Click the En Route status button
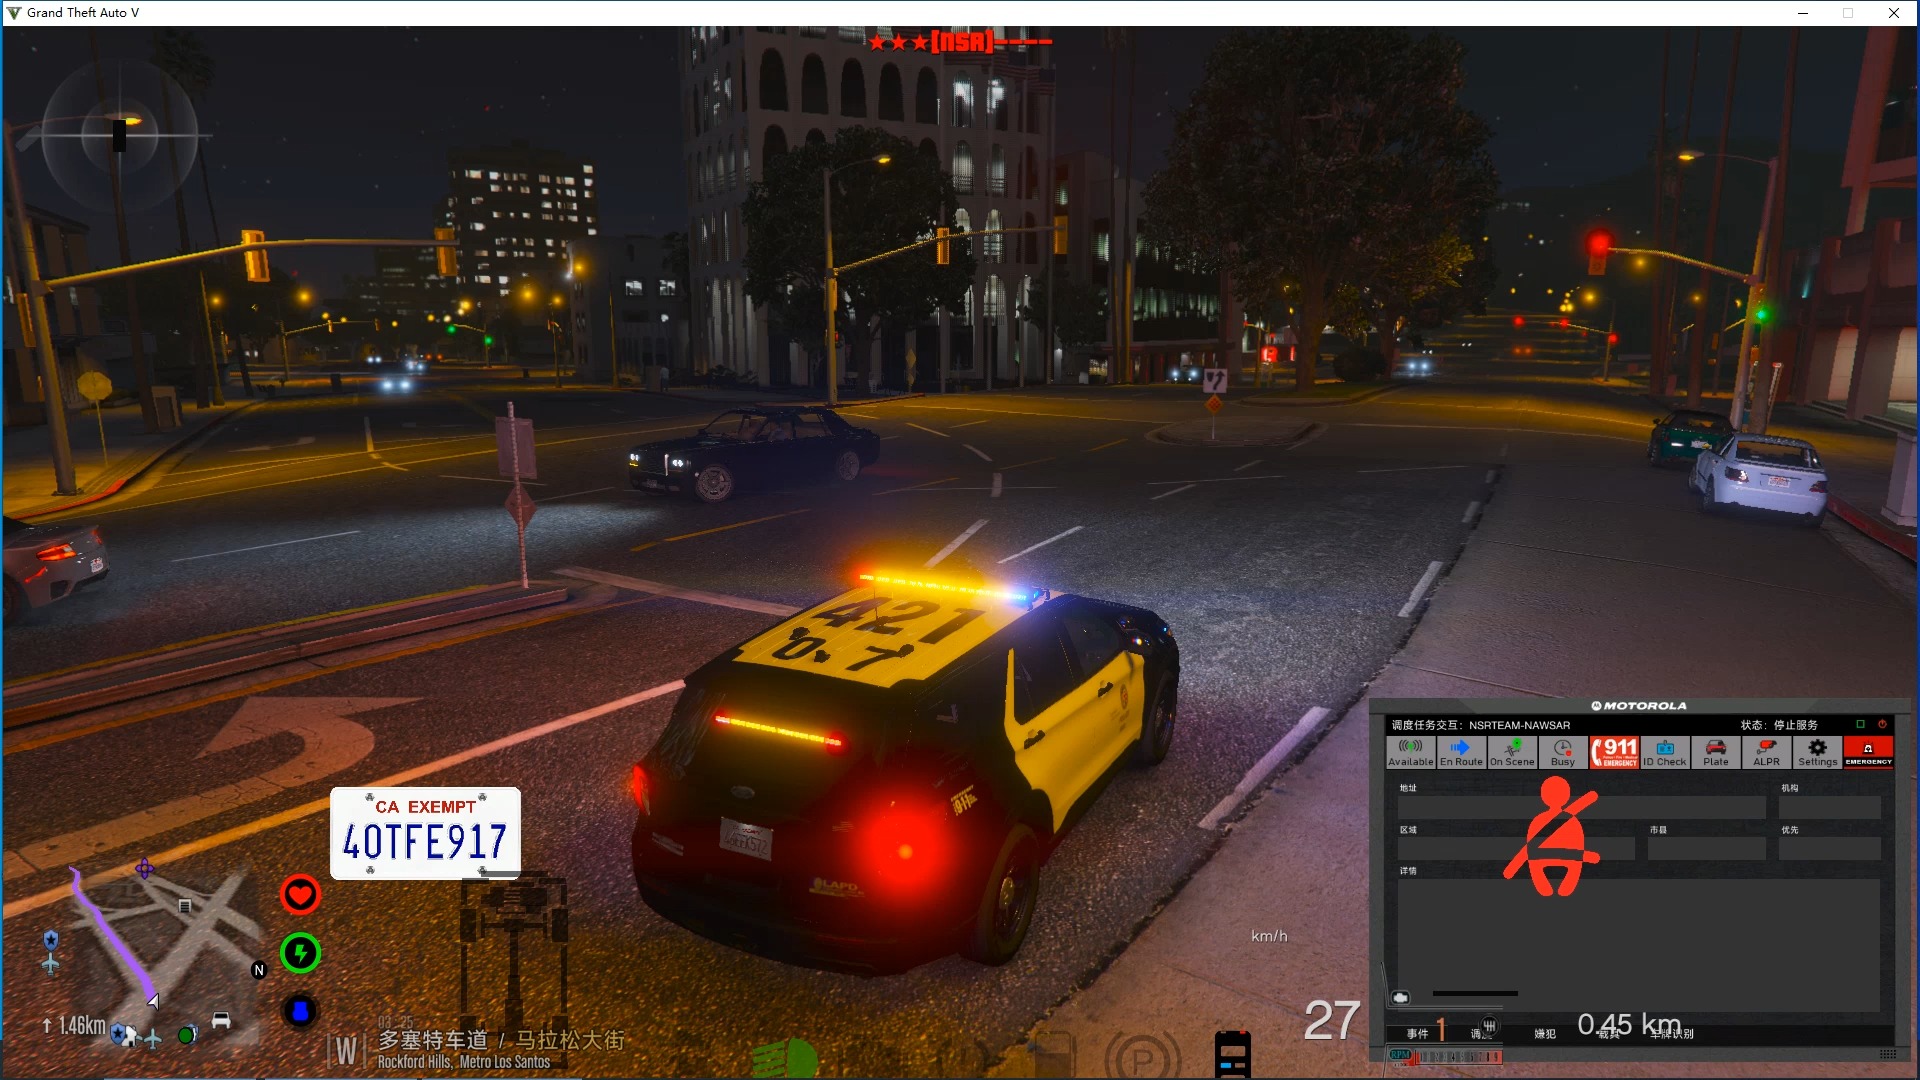Image resolution: width=1920 pixels, height=1080 pixels. (x=1461, y=753)
